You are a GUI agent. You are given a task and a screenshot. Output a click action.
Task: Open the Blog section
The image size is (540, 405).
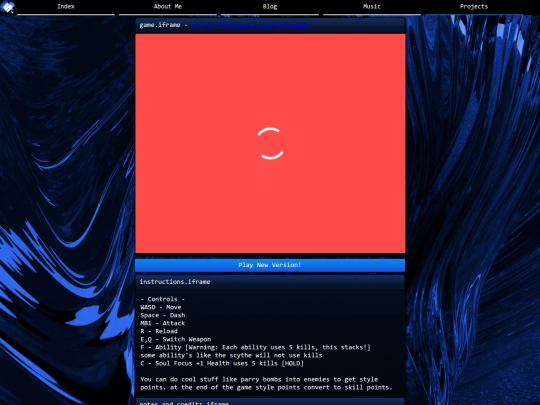[x=270, y=7]
